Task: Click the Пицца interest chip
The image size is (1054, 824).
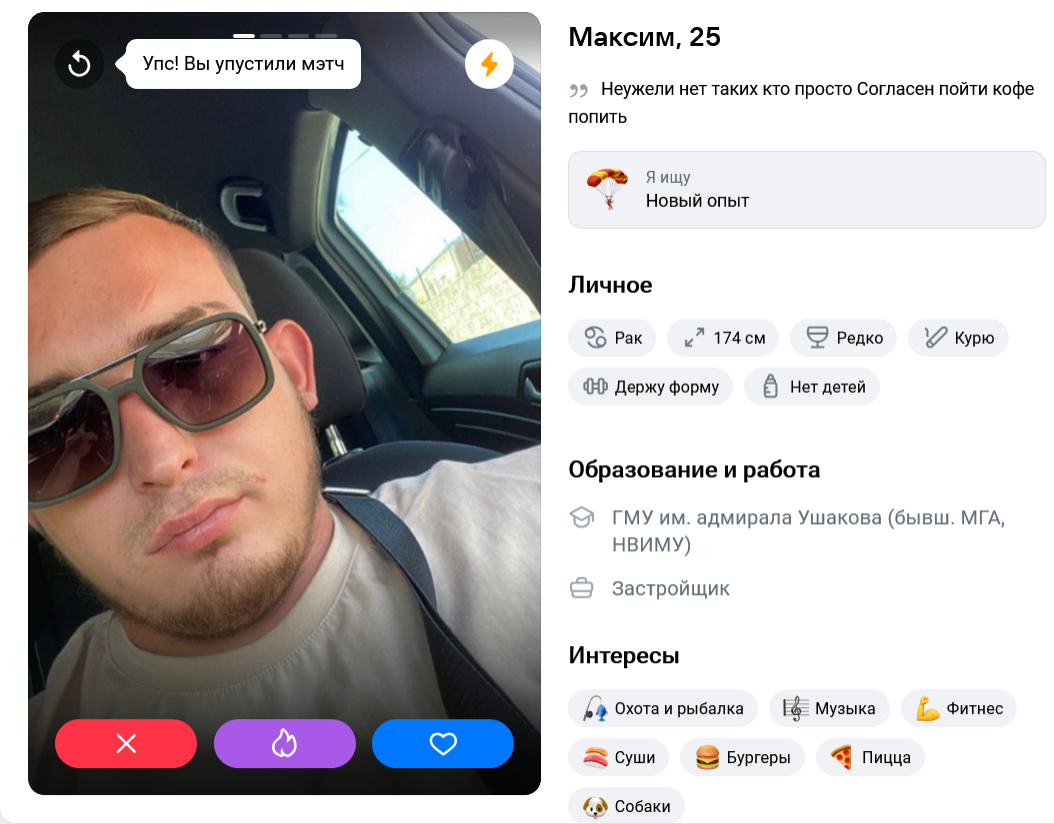Action: (x=870, y=757)
